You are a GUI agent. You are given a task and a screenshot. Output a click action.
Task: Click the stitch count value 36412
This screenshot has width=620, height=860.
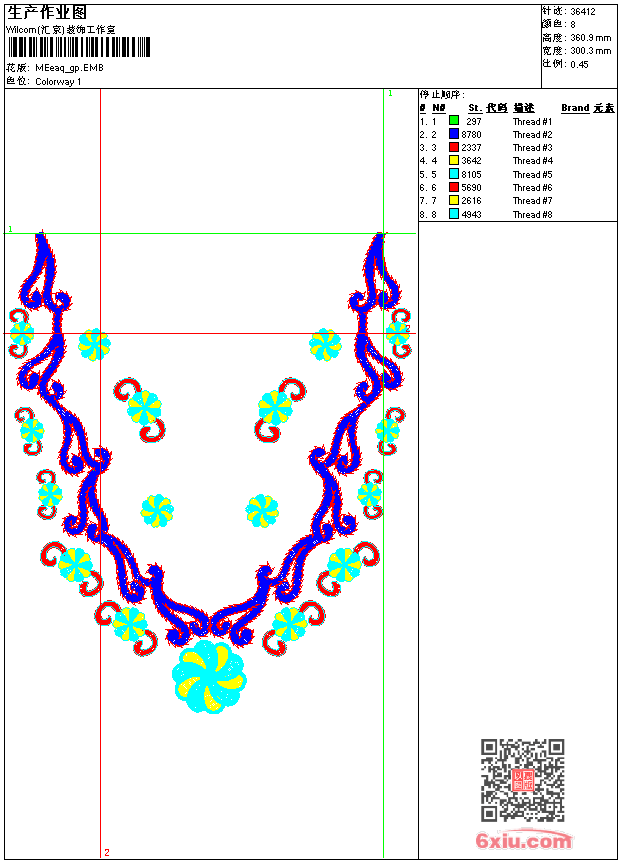pyautogui.click(x=583, y=12)
